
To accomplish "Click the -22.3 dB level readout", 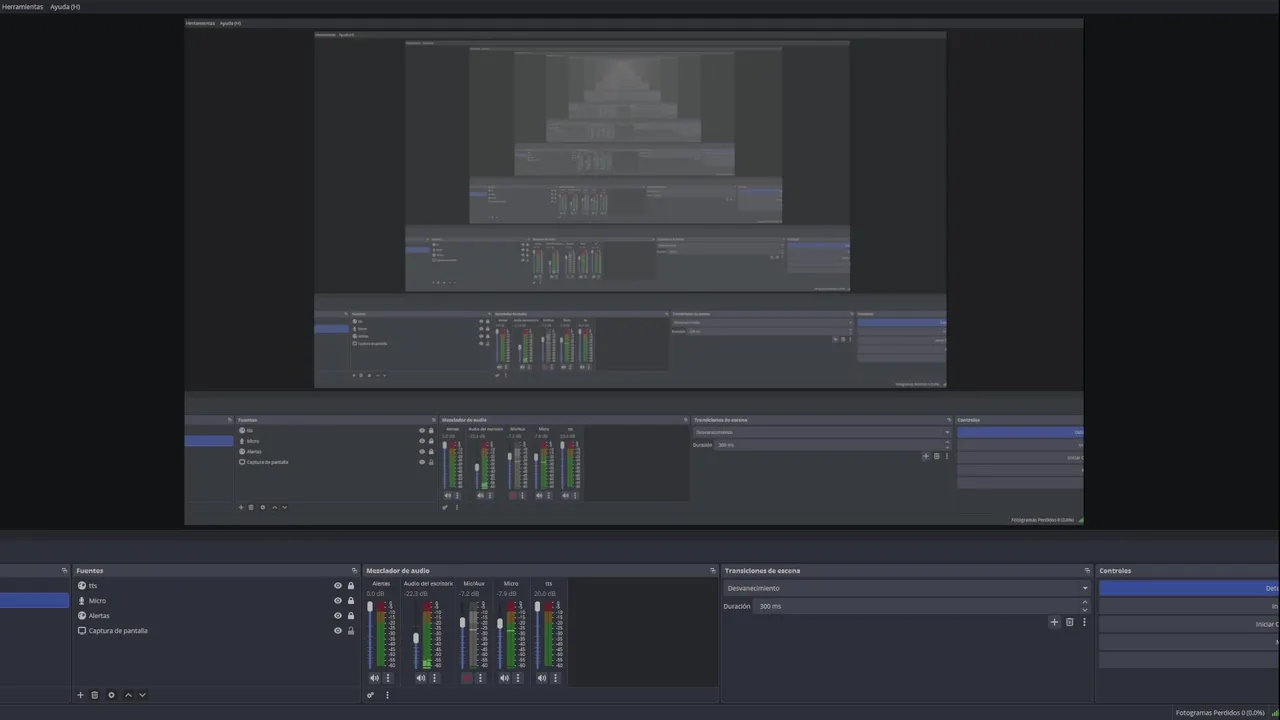I will click(x=416, y=594).
